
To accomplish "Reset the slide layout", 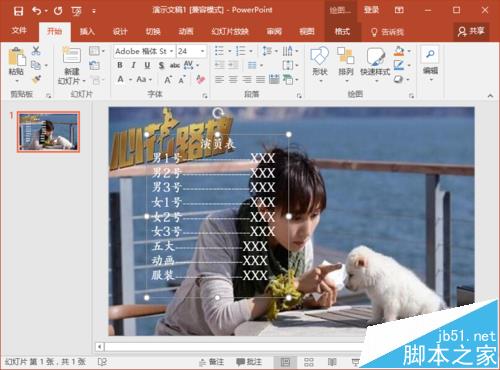I will (94, 65).
